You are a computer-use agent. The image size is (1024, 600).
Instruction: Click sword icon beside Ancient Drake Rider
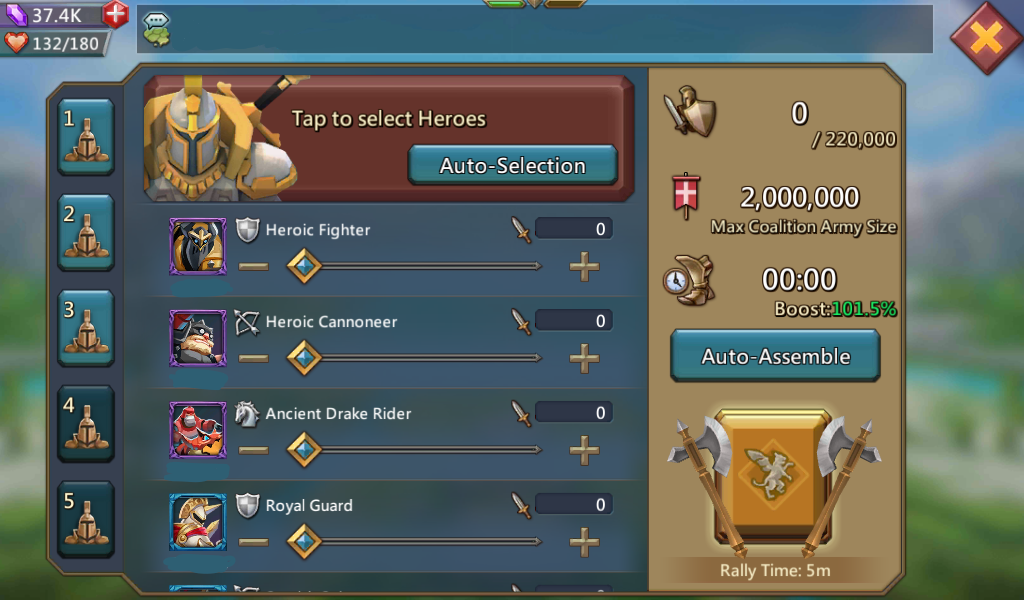tap(520, 413)
